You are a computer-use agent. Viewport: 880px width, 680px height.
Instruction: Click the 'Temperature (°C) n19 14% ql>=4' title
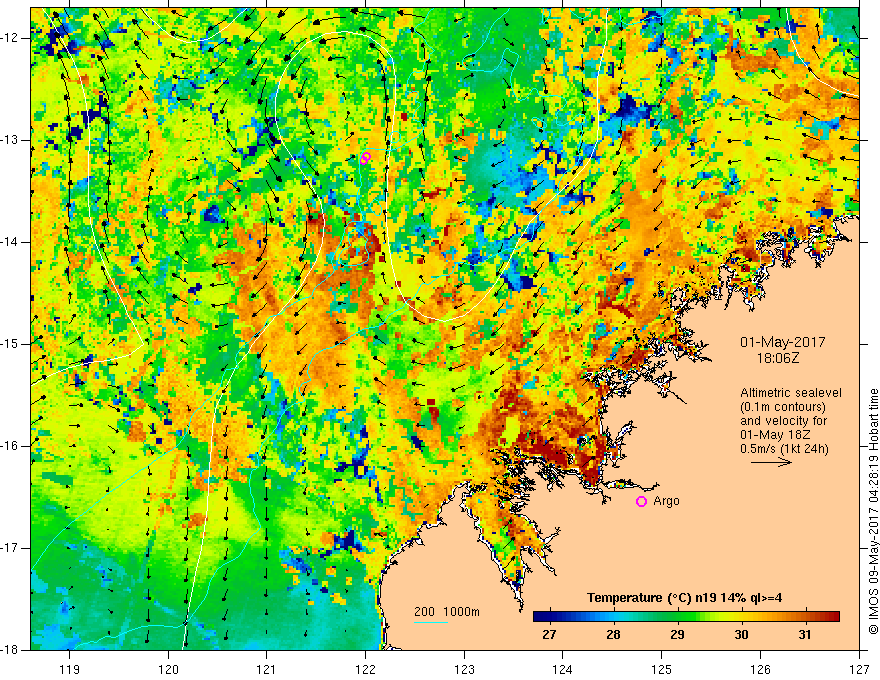(x=685, y=598)
